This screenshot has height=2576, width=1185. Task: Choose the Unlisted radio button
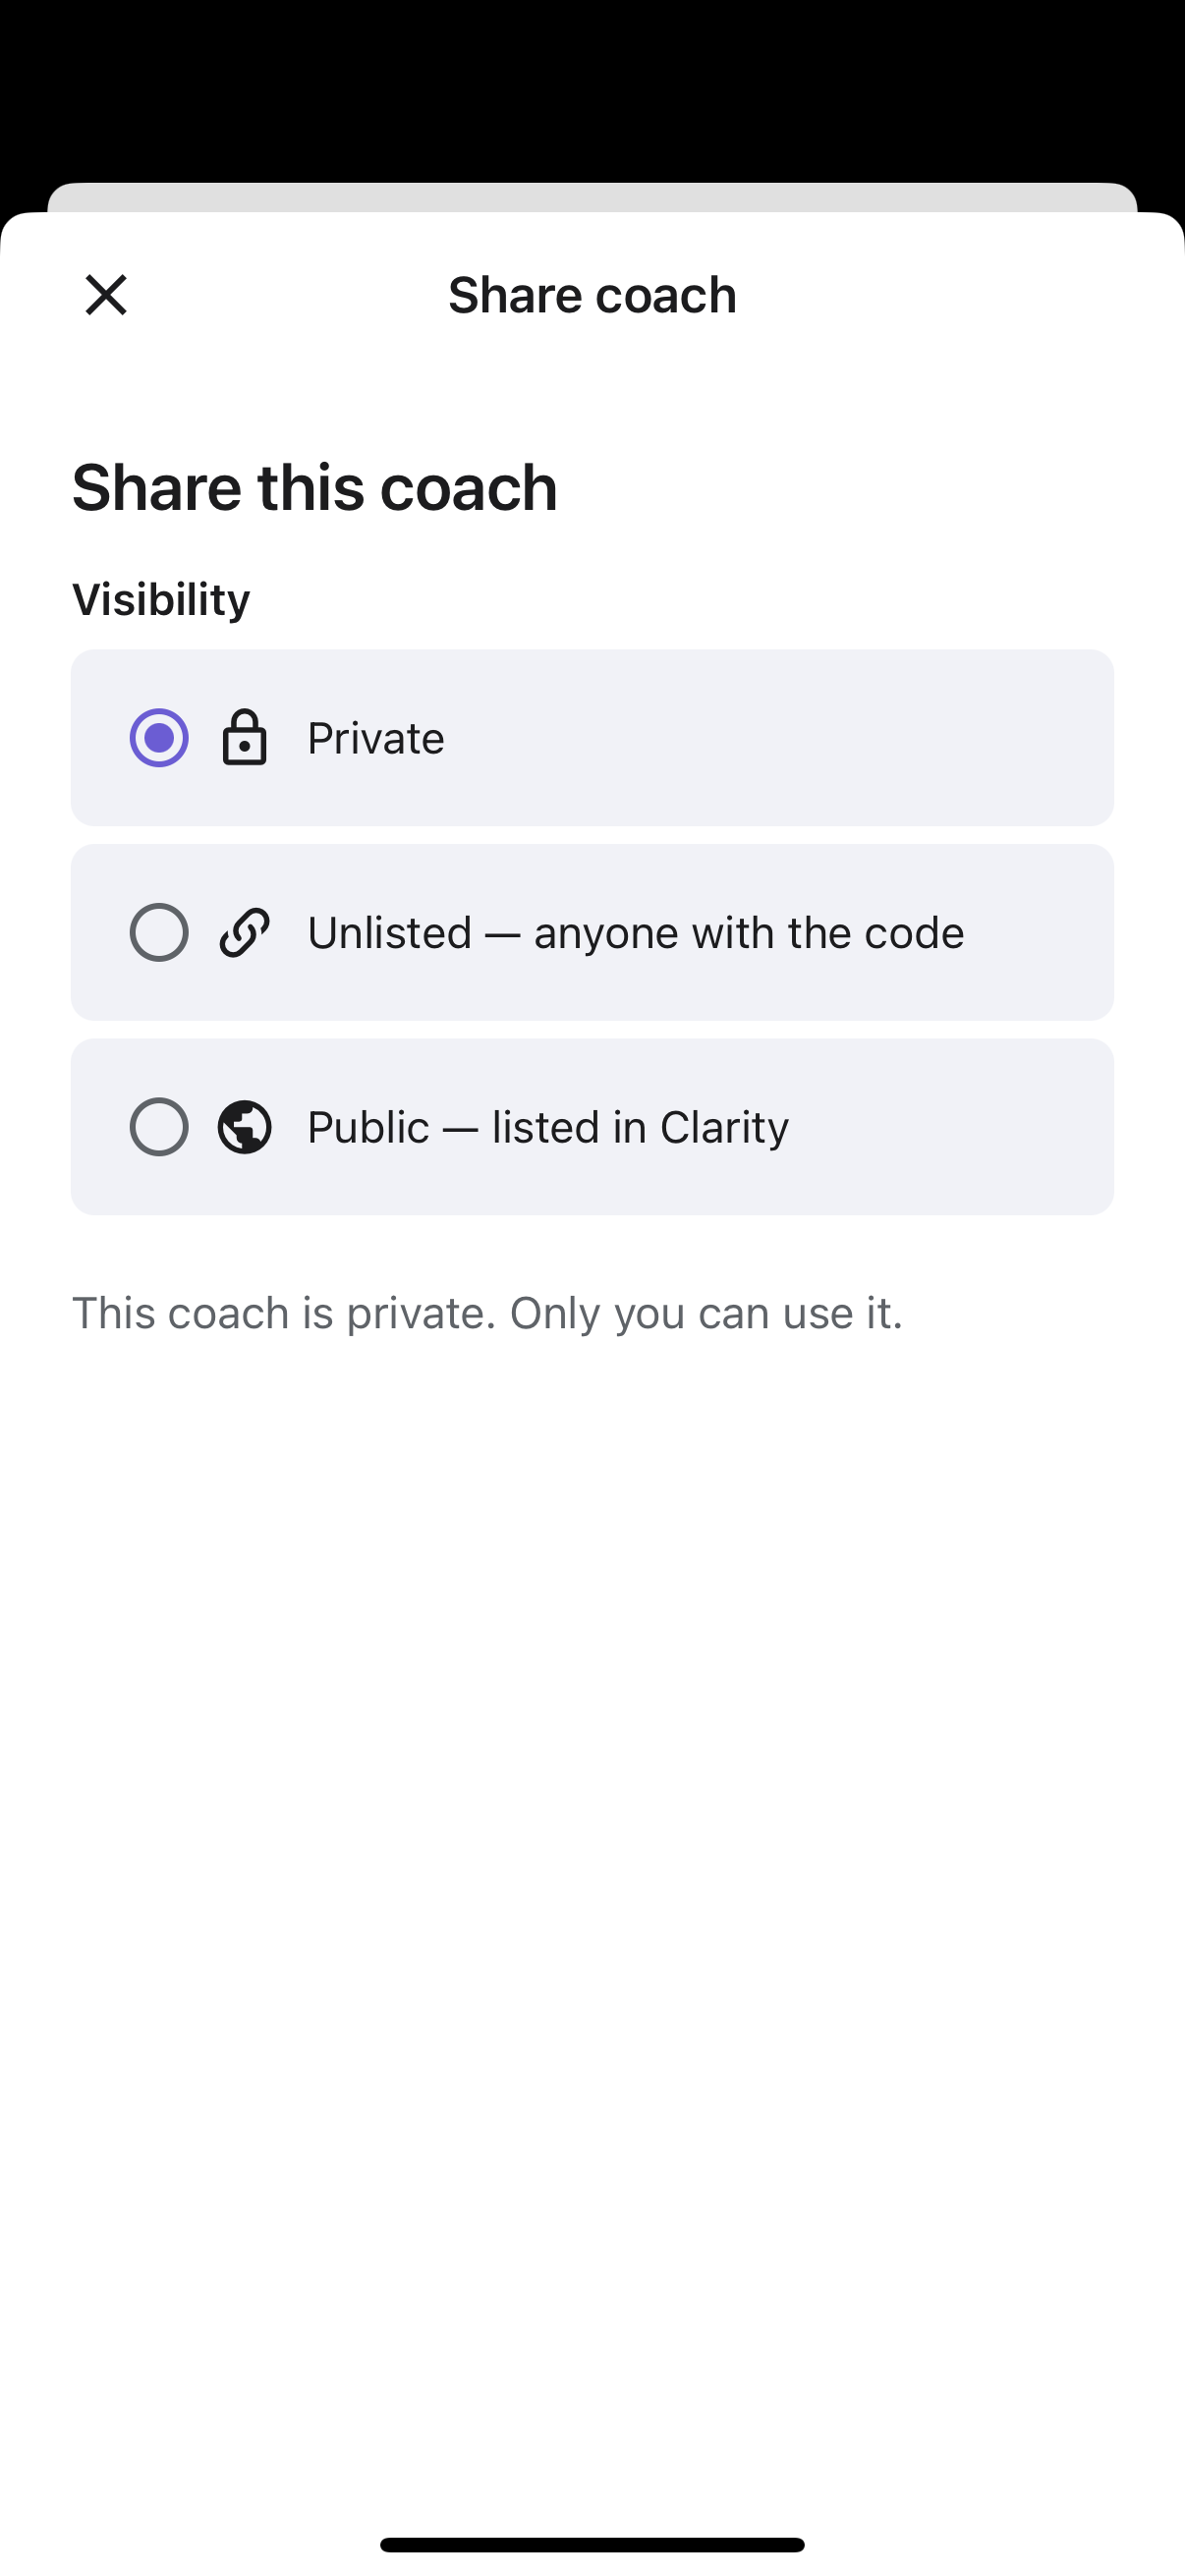coord(159,932)
